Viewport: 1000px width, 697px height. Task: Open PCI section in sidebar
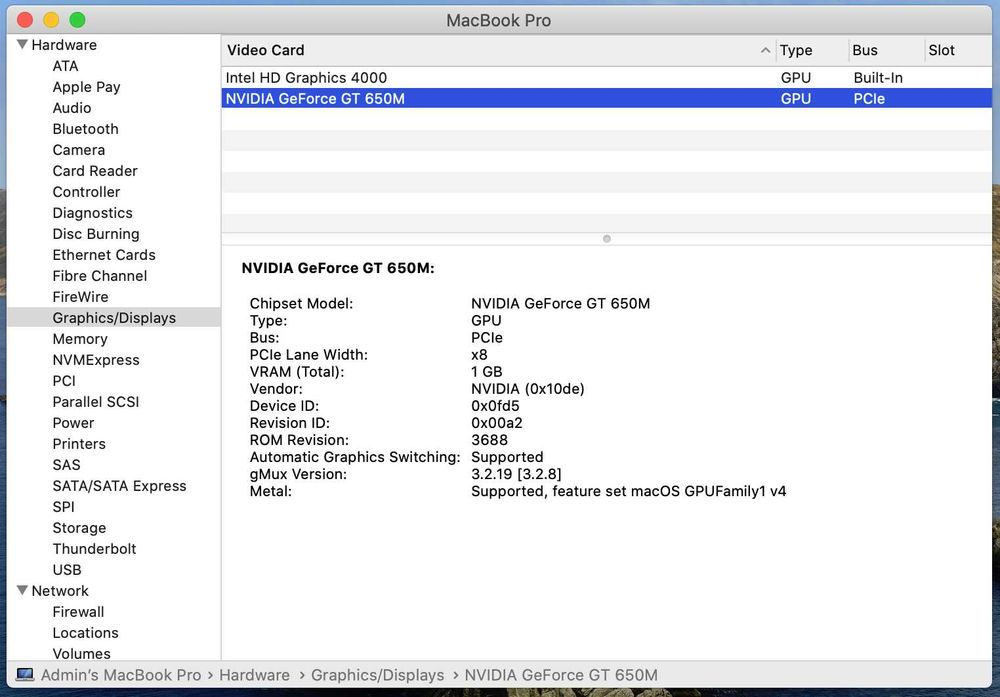[64, 381]
